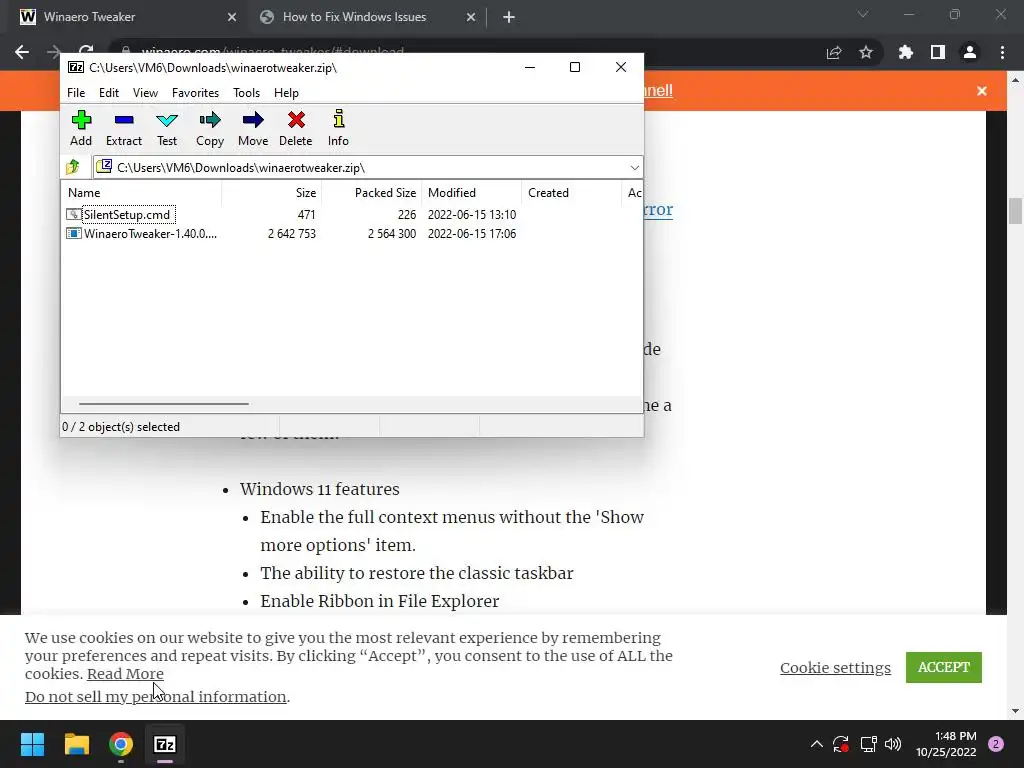Open the Read More cookie link

[125, 673]
